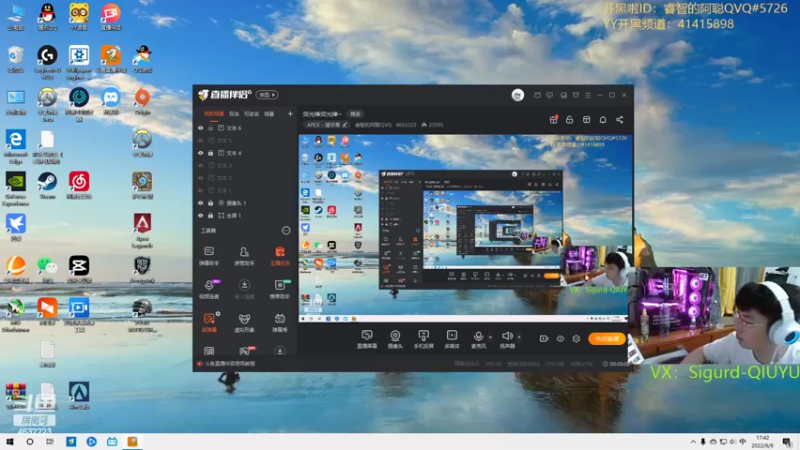Screen dimensions: 800x450
Task: Toggle the lock on 全屏 1 layer
Action: tap(210, 215)
